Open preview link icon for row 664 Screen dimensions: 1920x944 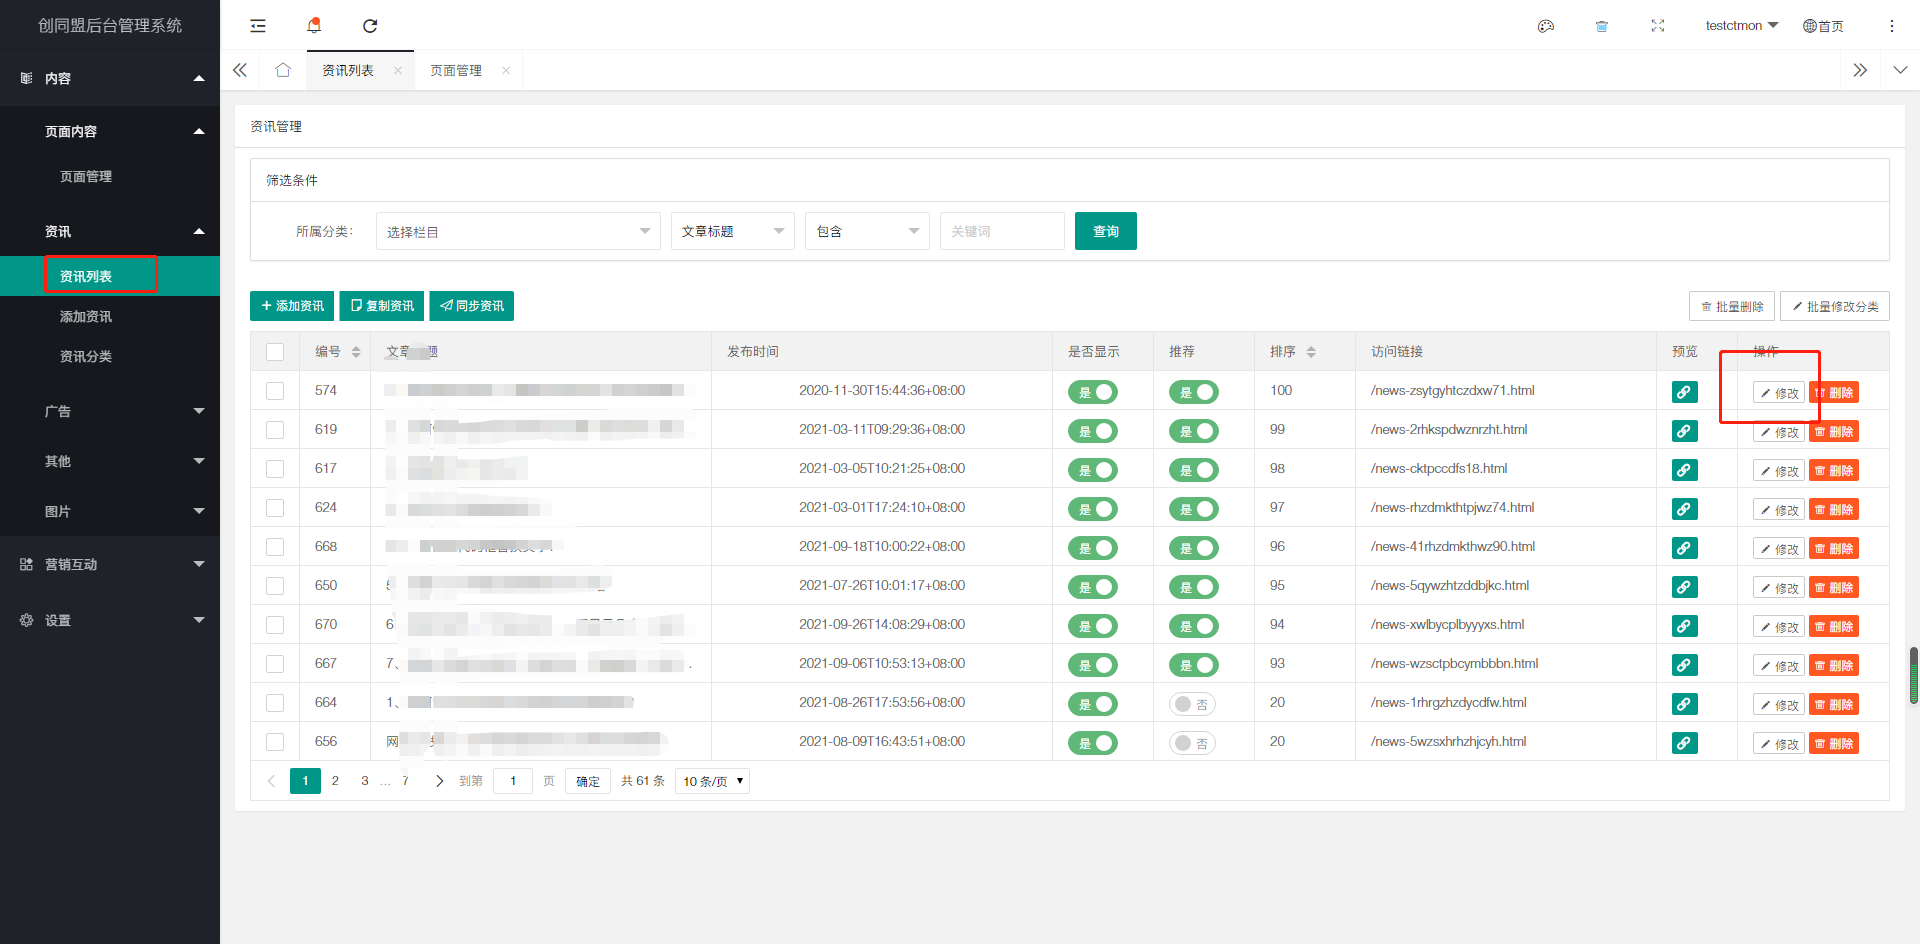1685,704
